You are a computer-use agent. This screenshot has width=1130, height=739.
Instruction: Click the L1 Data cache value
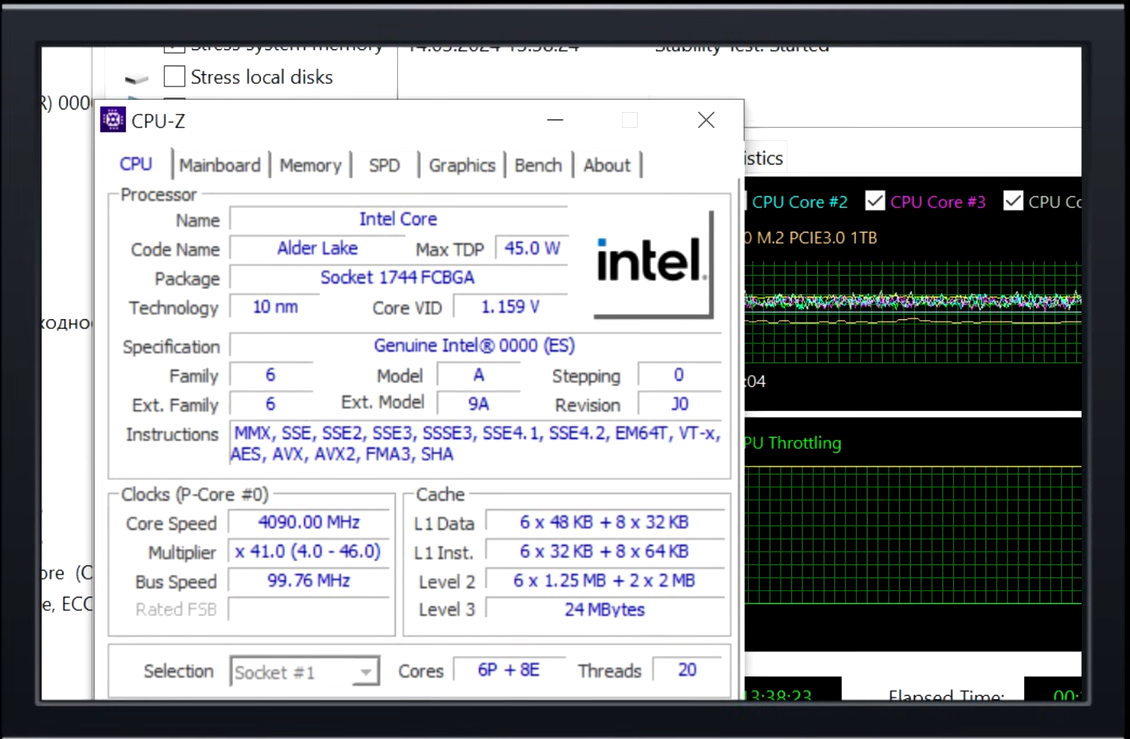pos(605,522)
